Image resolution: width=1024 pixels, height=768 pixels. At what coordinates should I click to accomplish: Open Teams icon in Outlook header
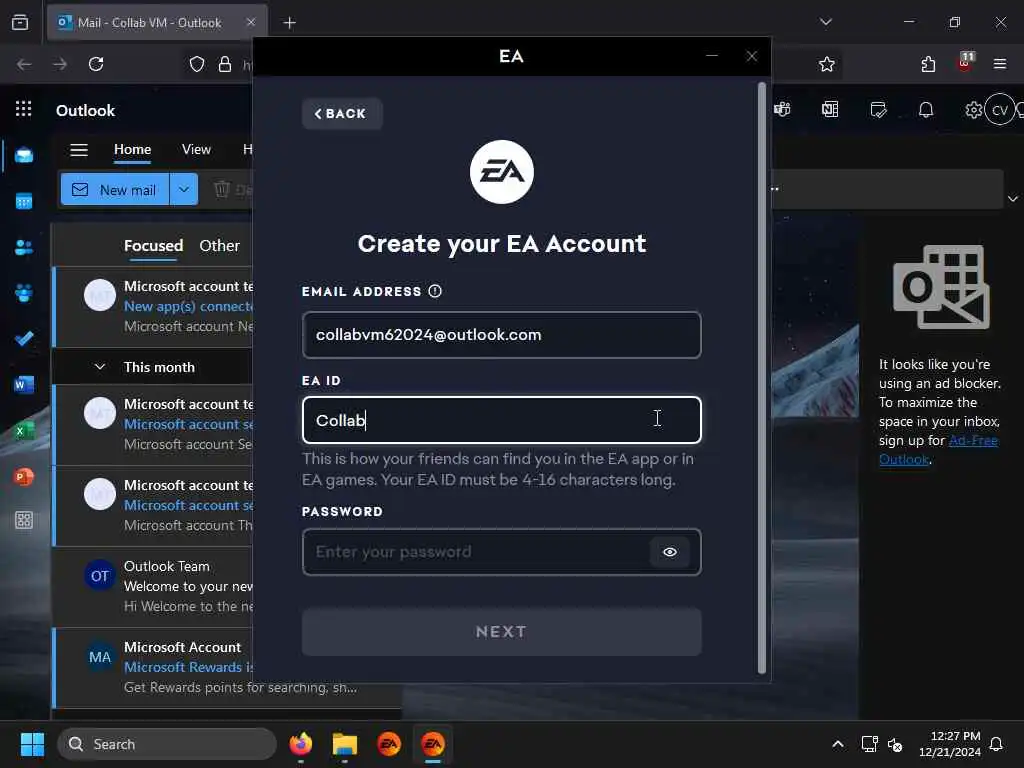tap(782, 109)
